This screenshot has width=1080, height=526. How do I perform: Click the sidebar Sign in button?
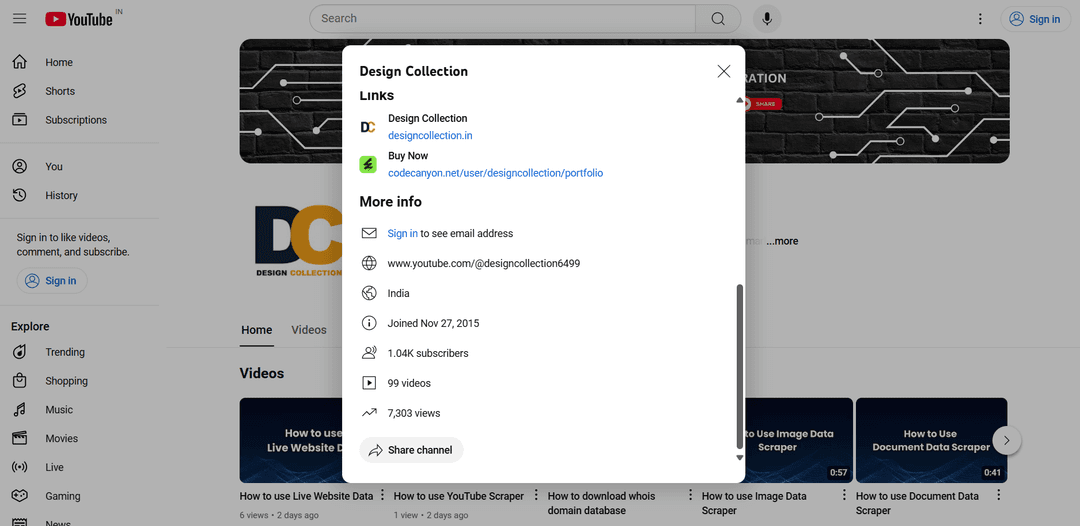pyautogui.click(x=52, y=280)
